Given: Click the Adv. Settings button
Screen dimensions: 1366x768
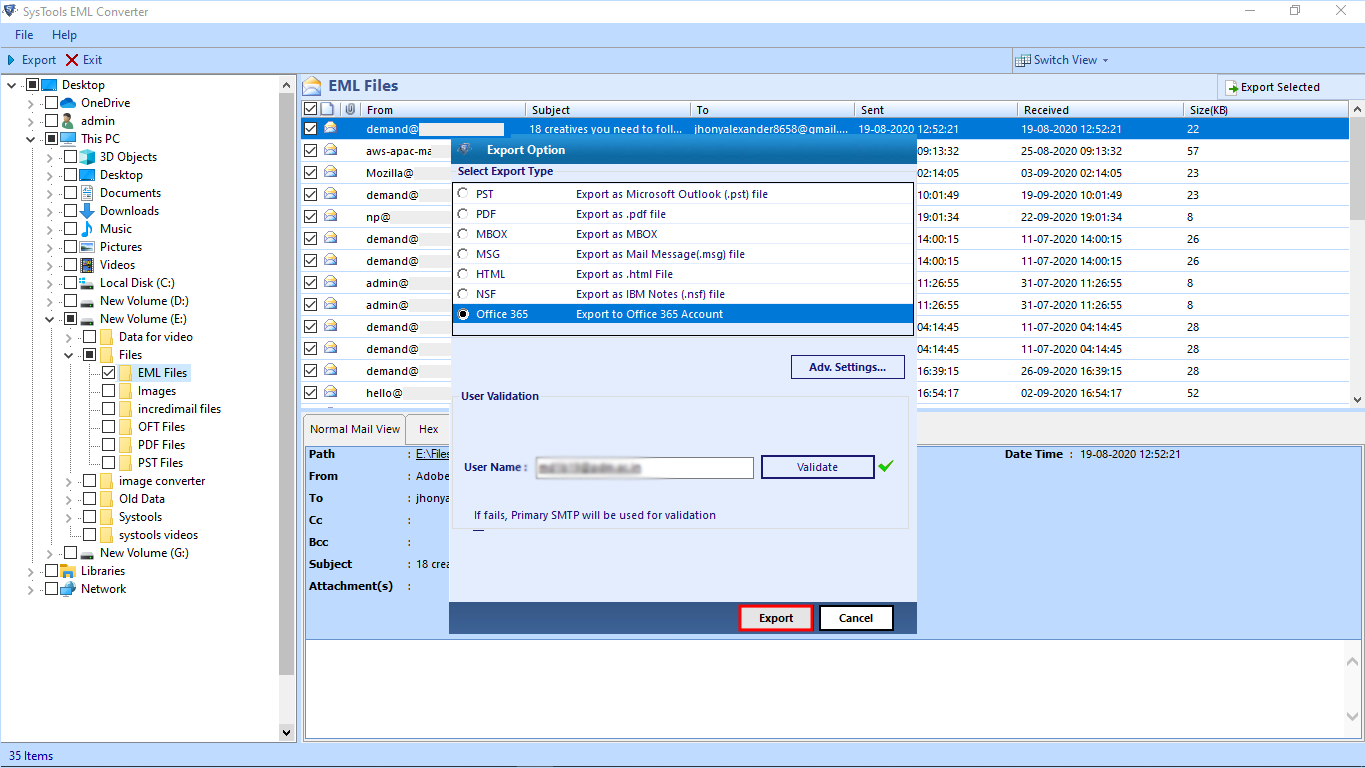Looking at the screenshot, I should [847, 367].
